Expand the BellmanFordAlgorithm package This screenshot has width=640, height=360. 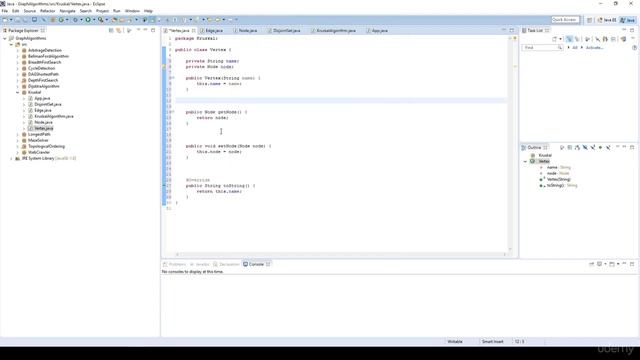tap(18, 56)
